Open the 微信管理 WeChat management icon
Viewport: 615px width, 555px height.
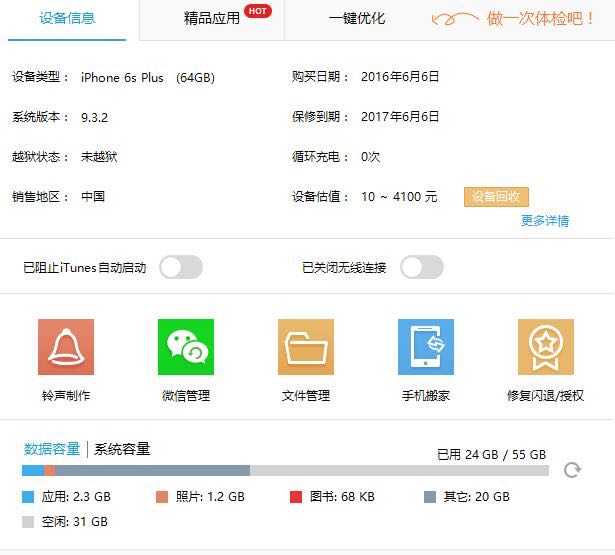tap(186, 347)
